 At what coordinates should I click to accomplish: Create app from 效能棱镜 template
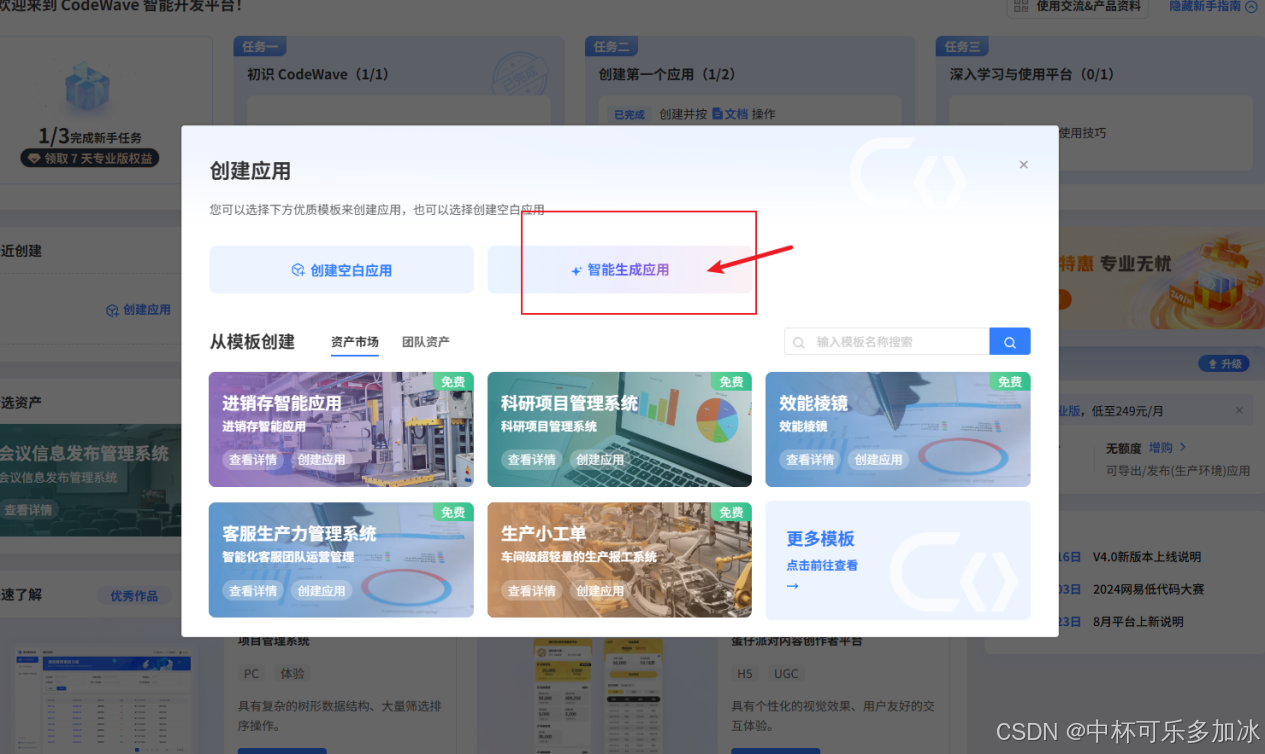point(878,460)
